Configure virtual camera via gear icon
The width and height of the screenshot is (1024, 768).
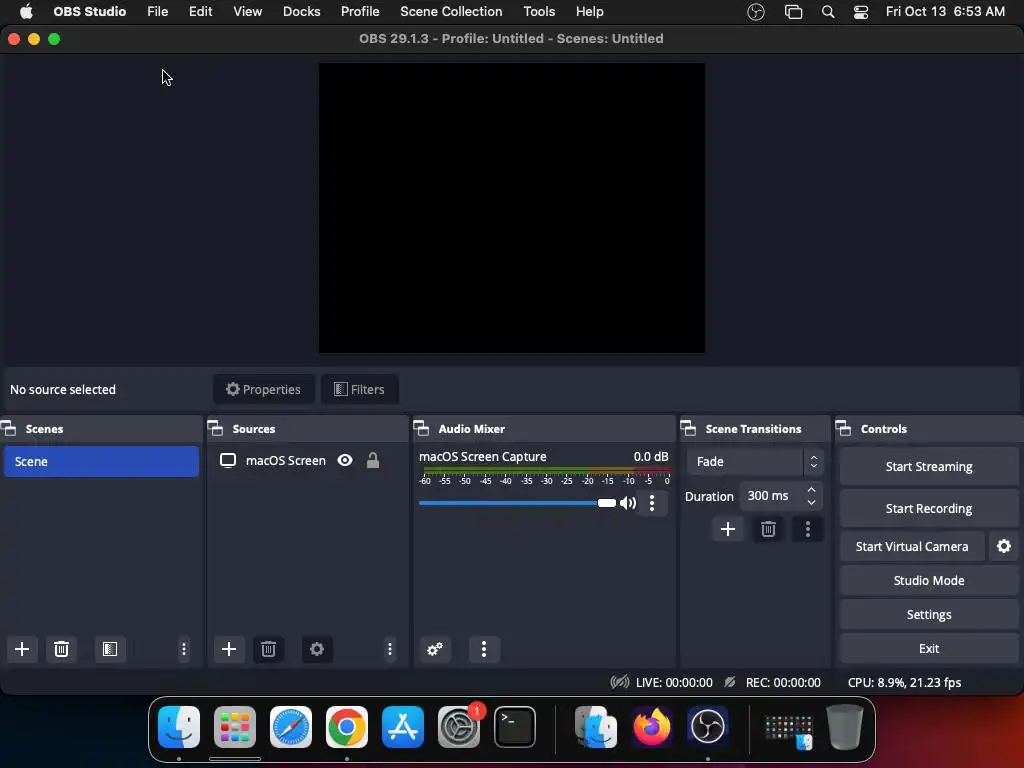coord(1004,547)
